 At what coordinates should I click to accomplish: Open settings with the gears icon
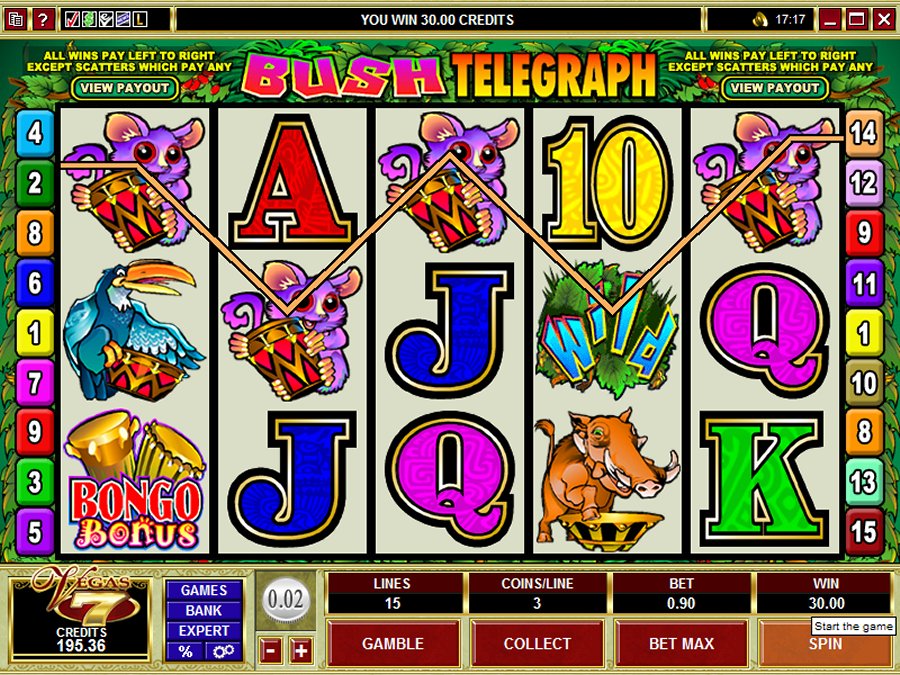(223, 651)
